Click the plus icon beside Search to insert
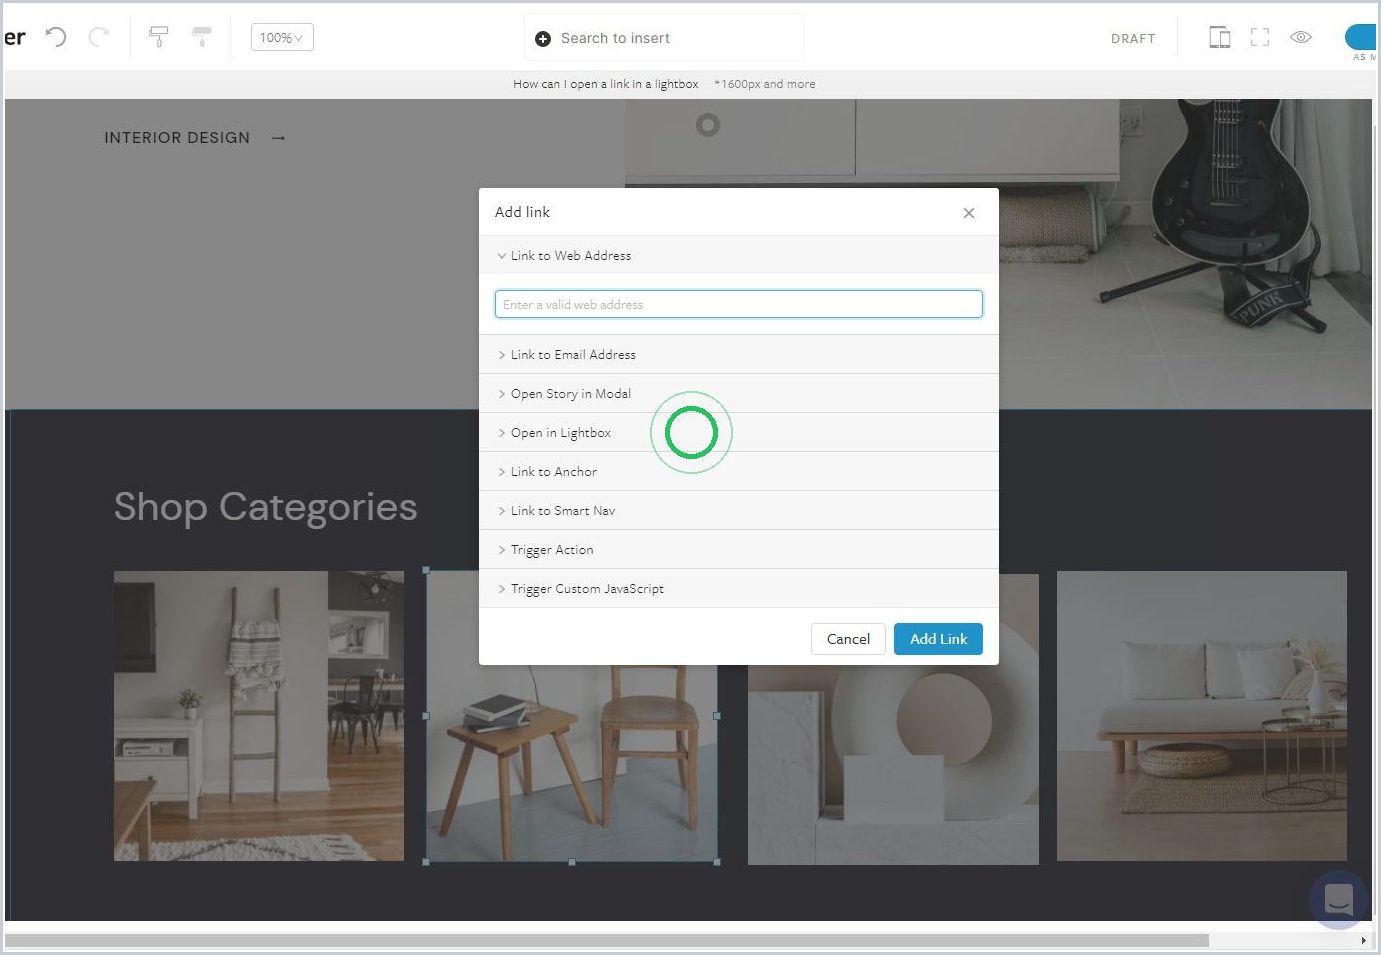The width and height of the screenshot is (1381, 955). coord(543,39)
